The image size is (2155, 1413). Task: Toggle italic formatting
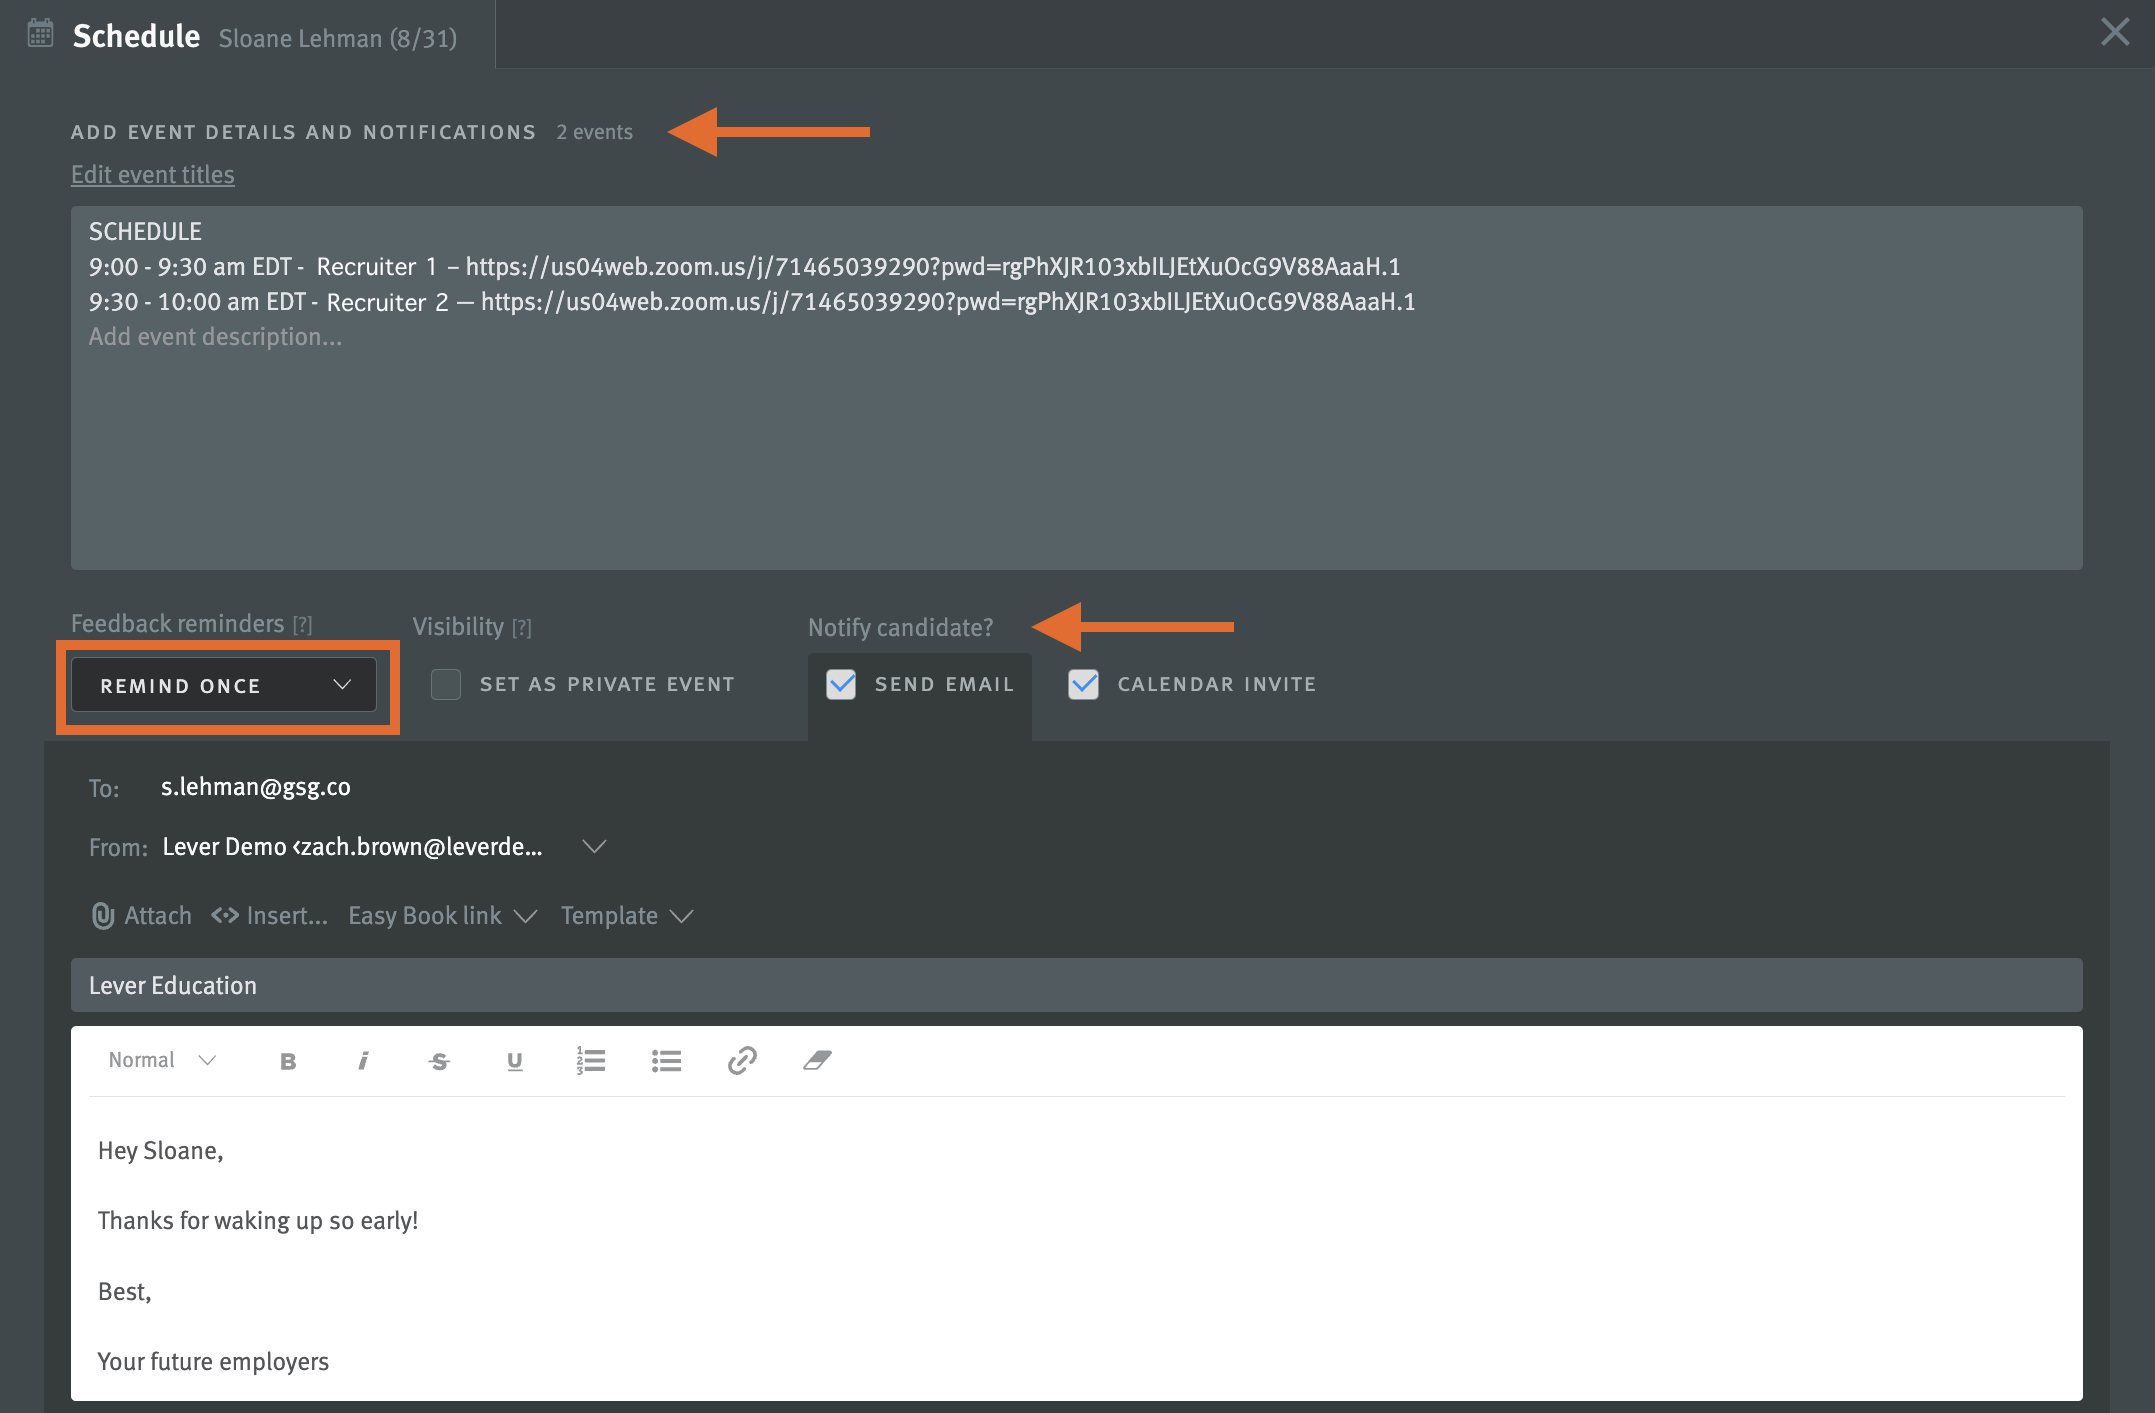363,1061
